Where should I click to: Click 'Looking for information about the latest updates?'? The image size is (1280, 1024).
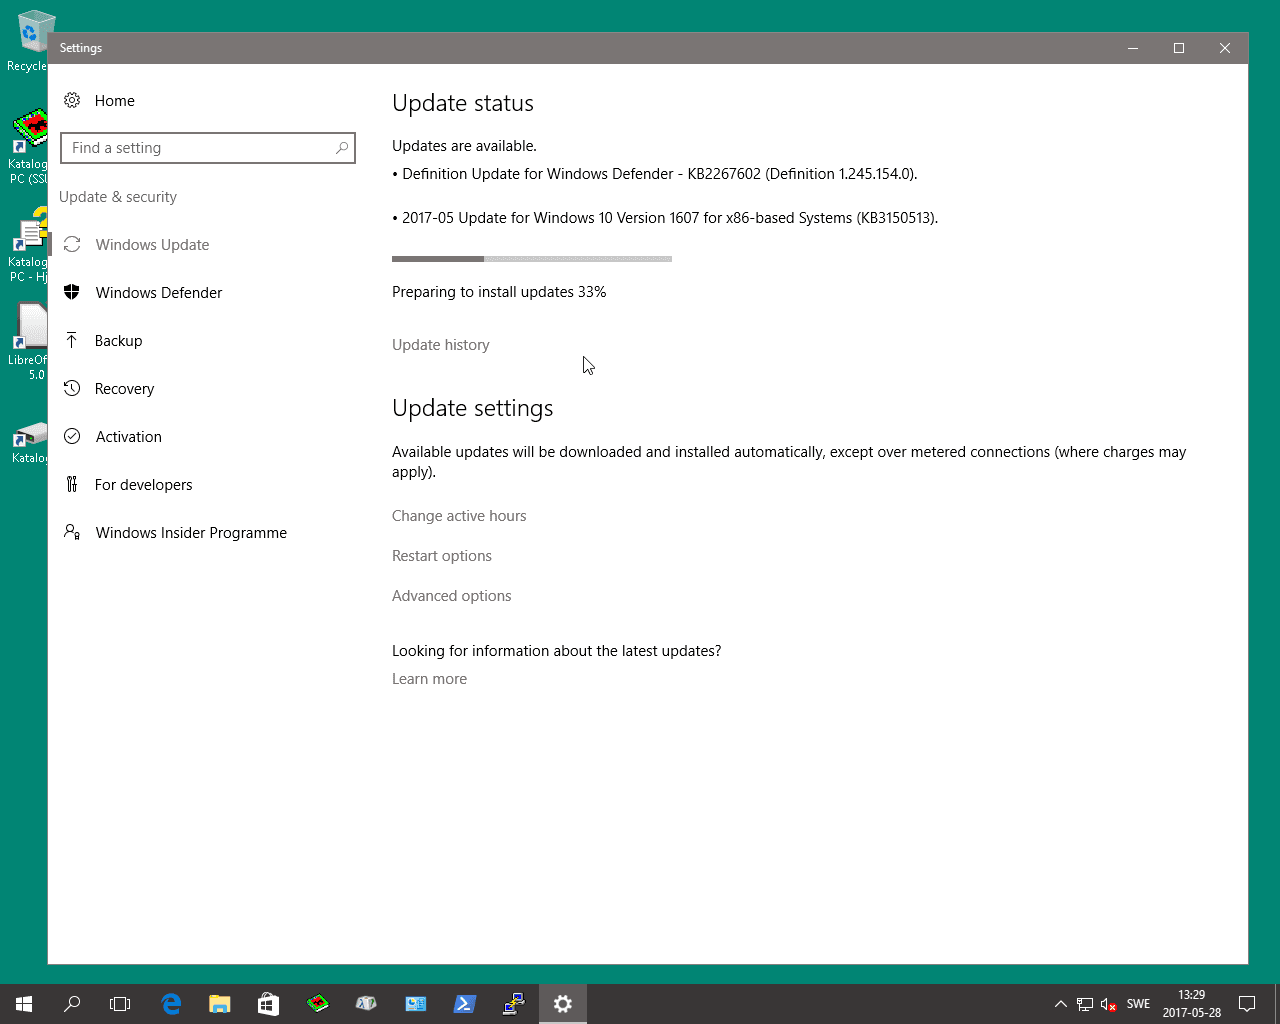tap(556, 651)
